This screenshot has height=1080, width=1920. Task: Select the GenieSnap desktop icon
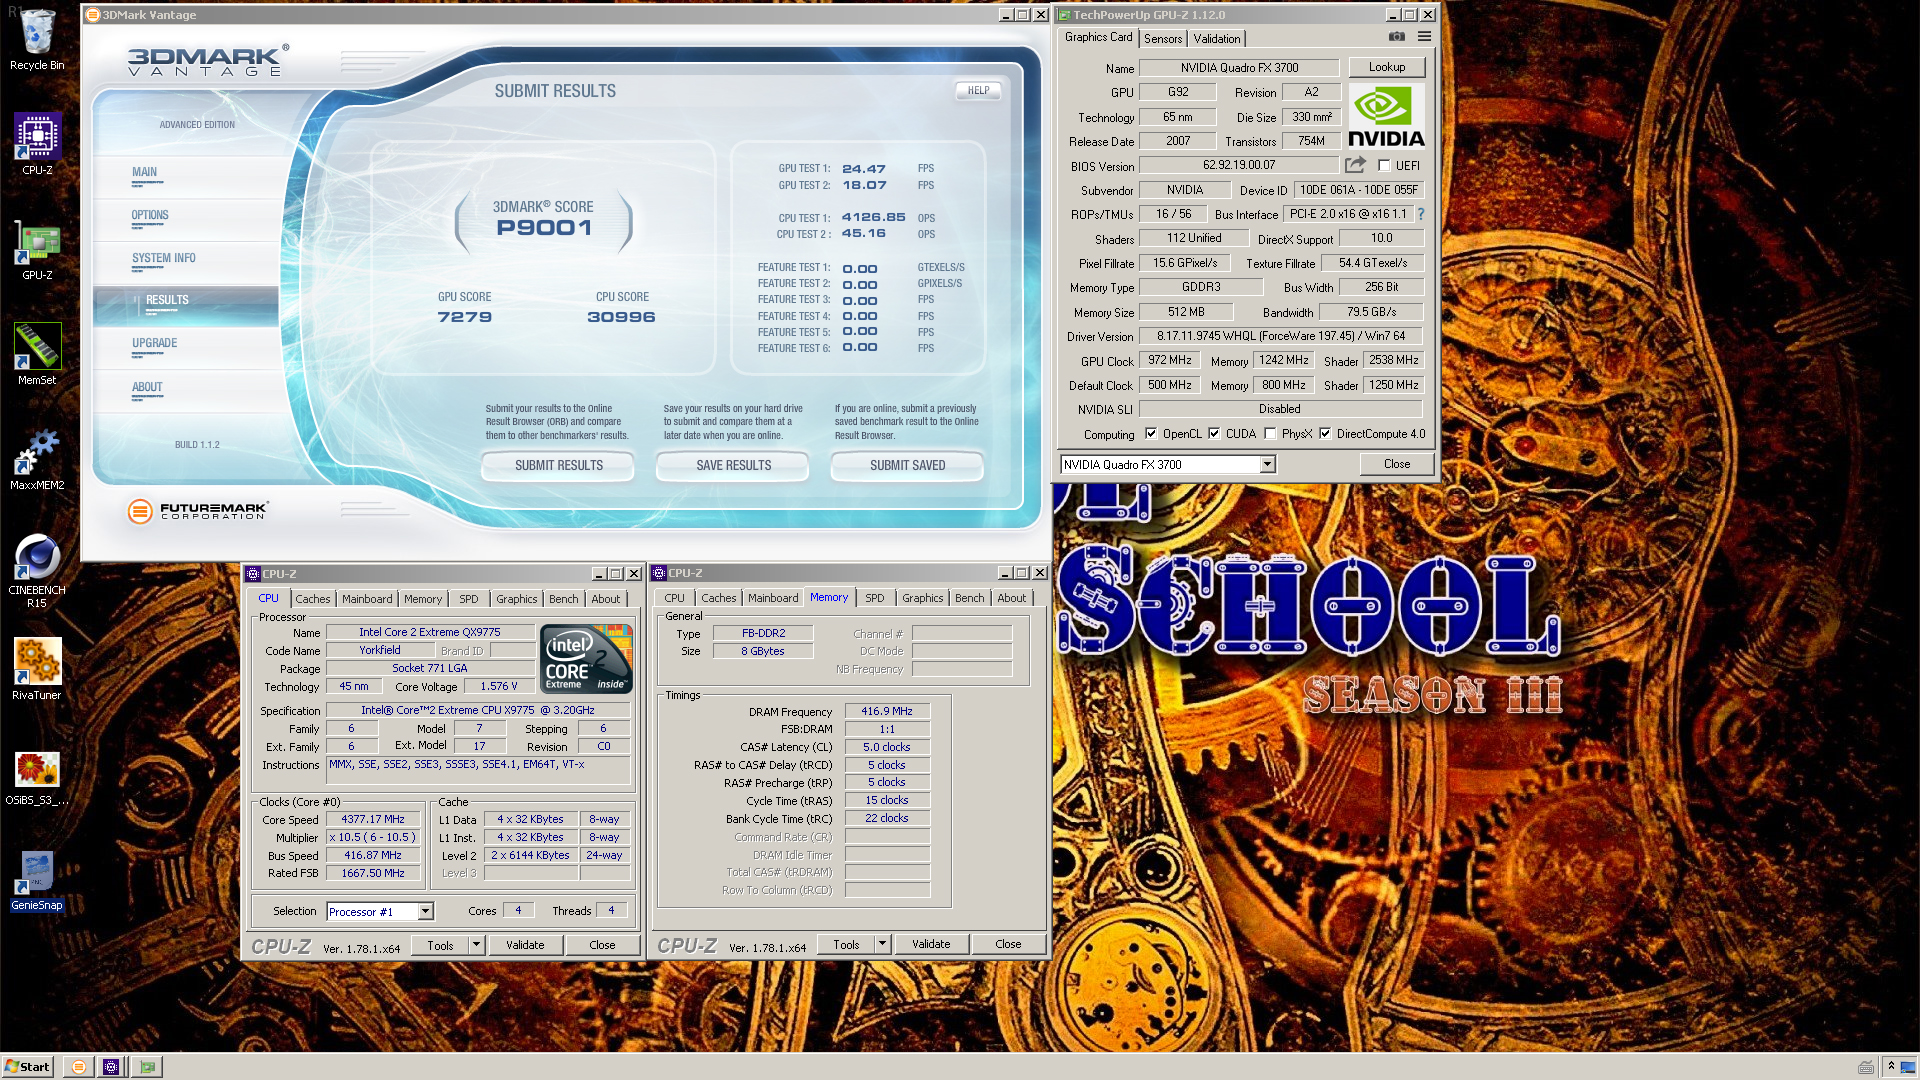point(37,882)
